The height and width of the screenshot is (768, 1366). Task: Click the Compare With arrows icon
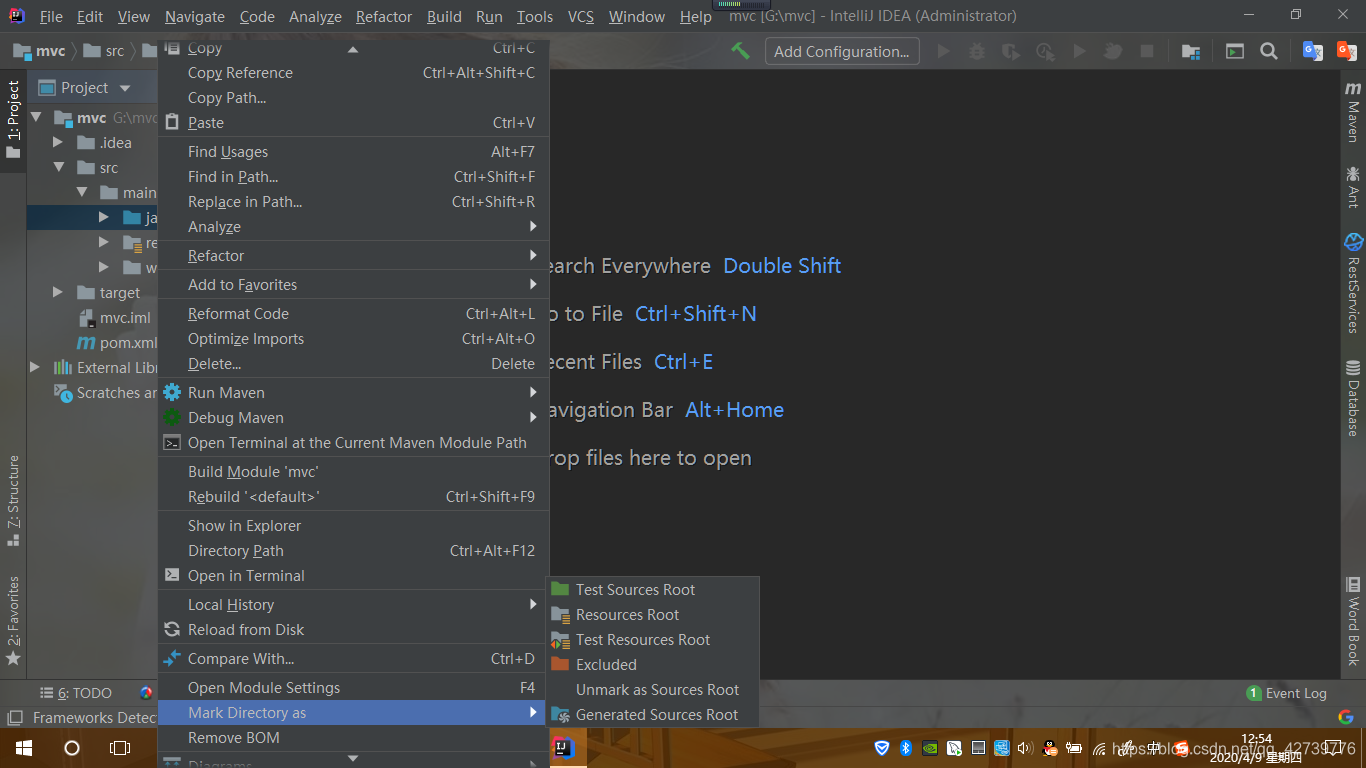click(172, 659)
